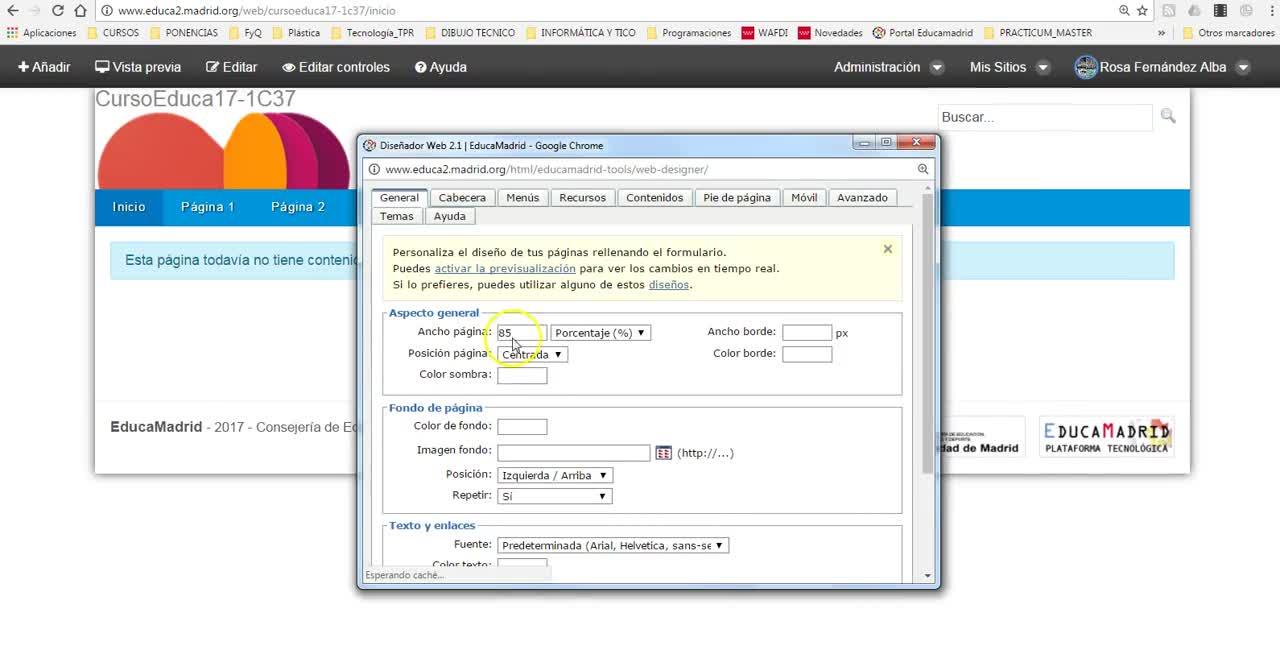This screenshot has height=646, width=1280.
Task: Reload the page with the refresh icon
Action: (x=58, y=10)
